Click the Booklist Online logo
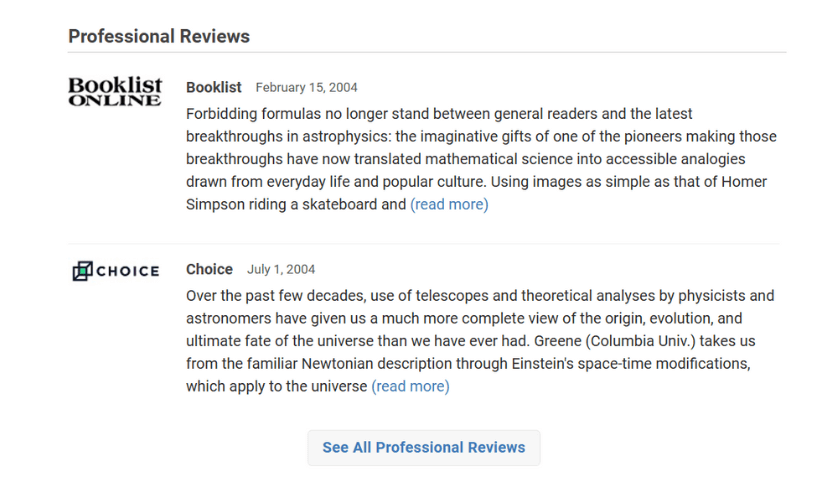The image size is (838, 494). pyautogui.click(x=114, y=91)
